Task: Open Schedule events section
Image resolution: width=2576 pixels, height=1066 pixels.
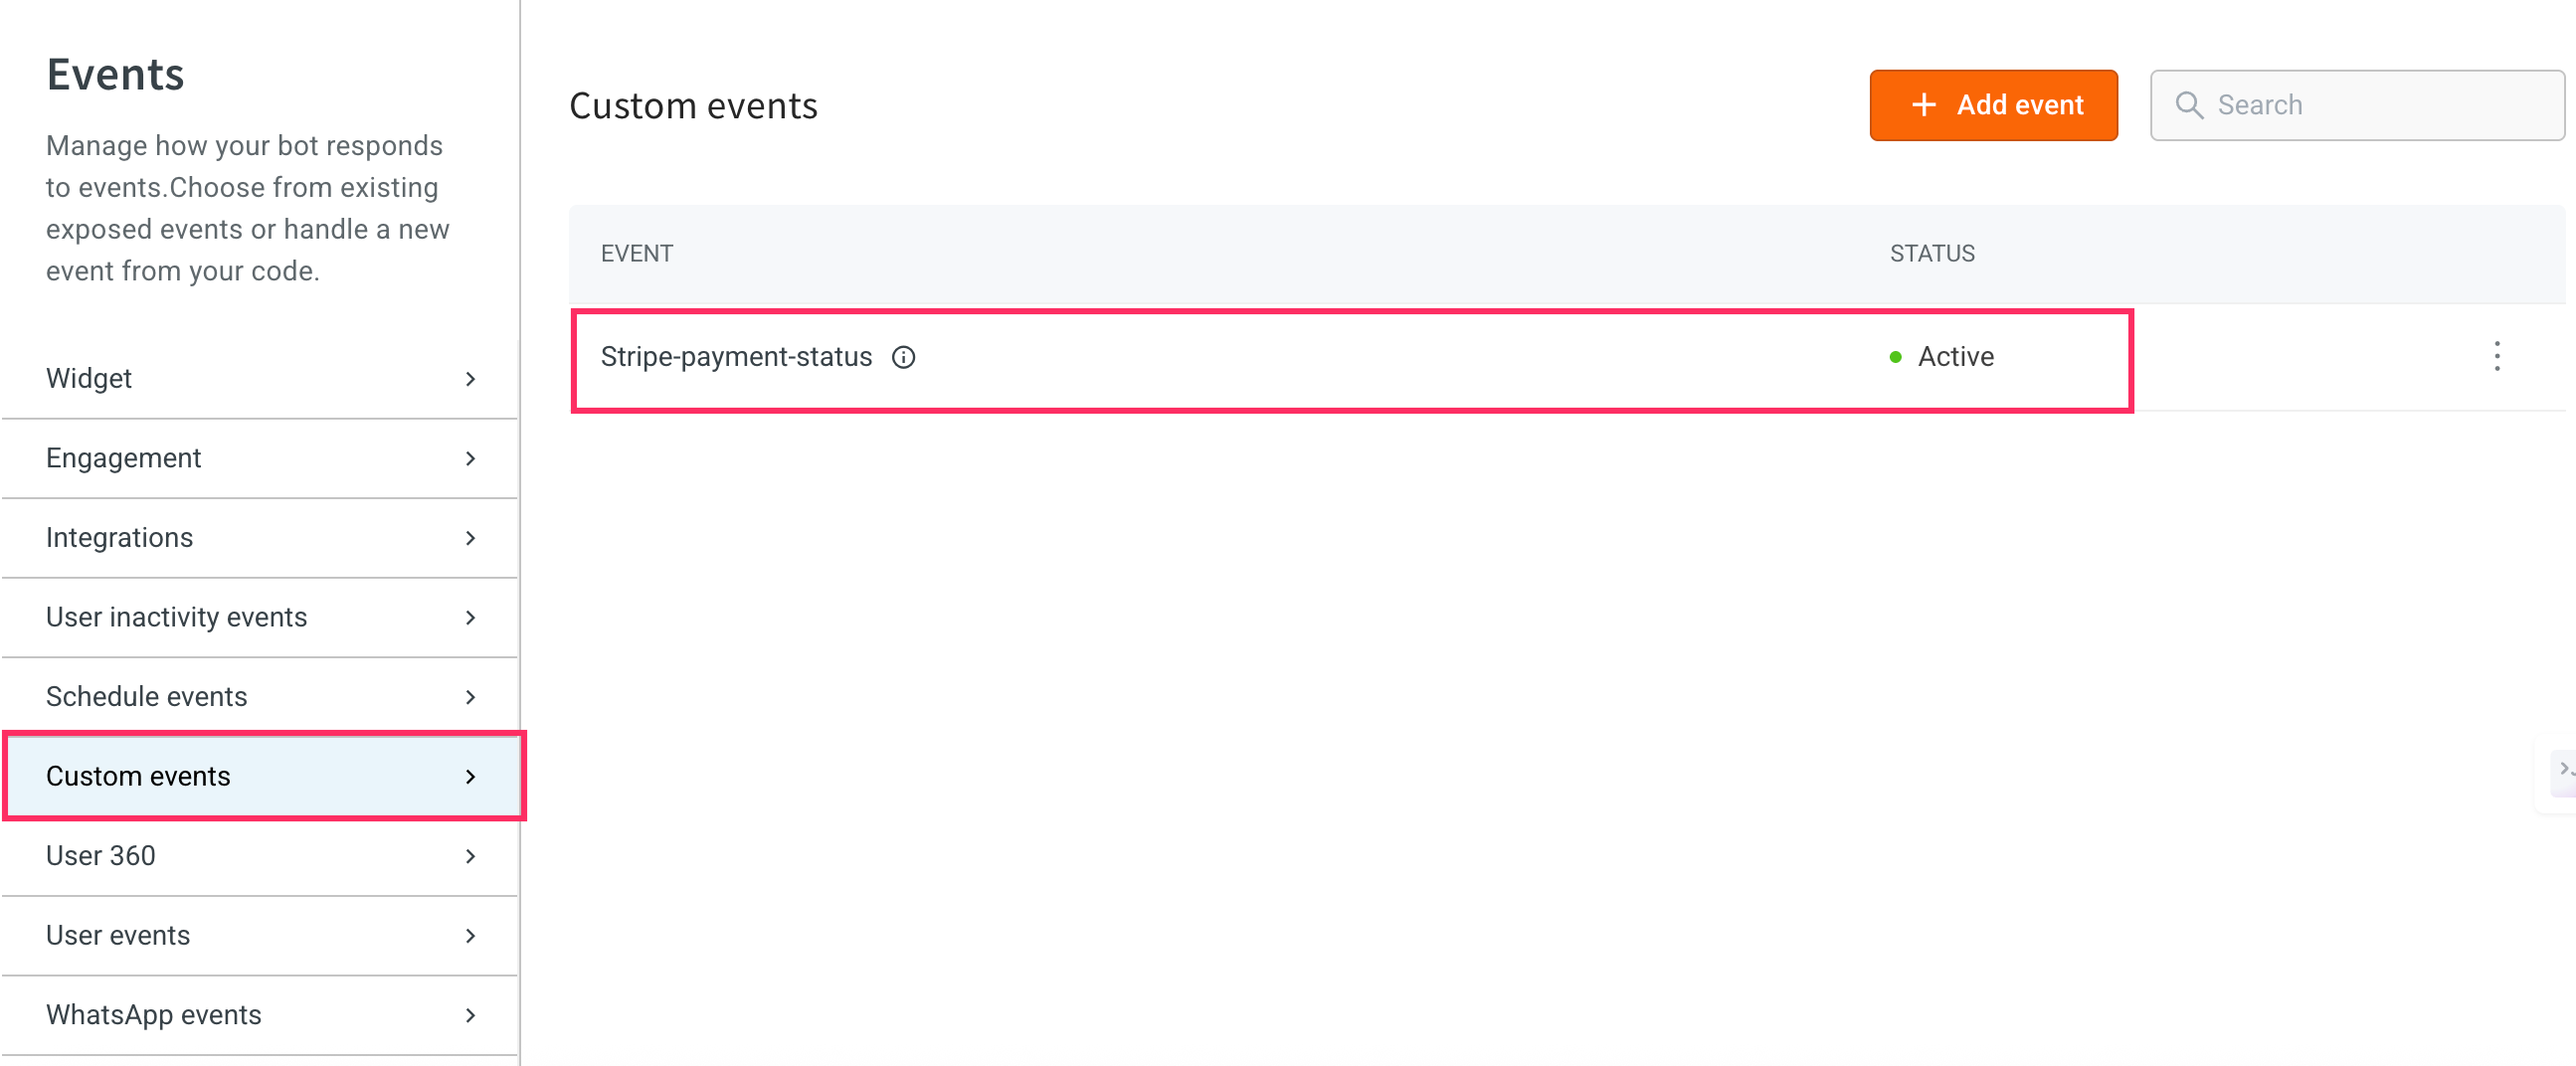Action: (x=147, y=696)
